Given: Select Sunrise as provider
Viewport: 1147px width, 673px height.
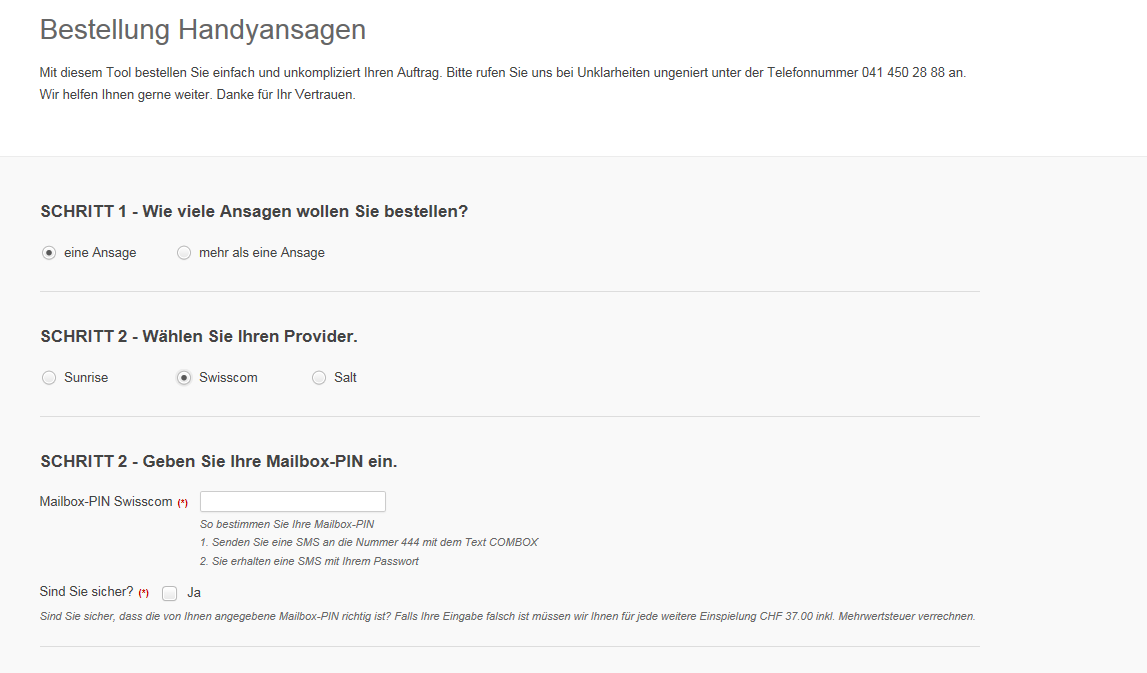Looking at the screenshot, I should [x=49, y=378].
